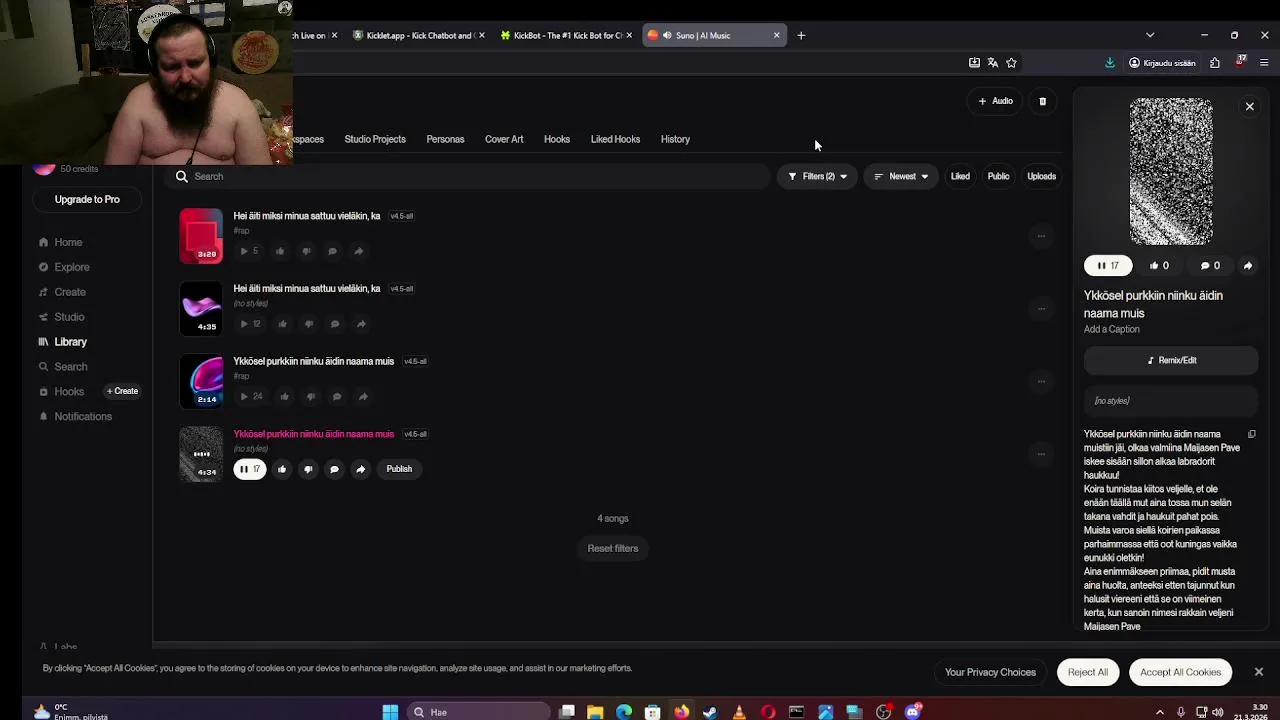Like the song in the details panel

[x=1159, y=266]
